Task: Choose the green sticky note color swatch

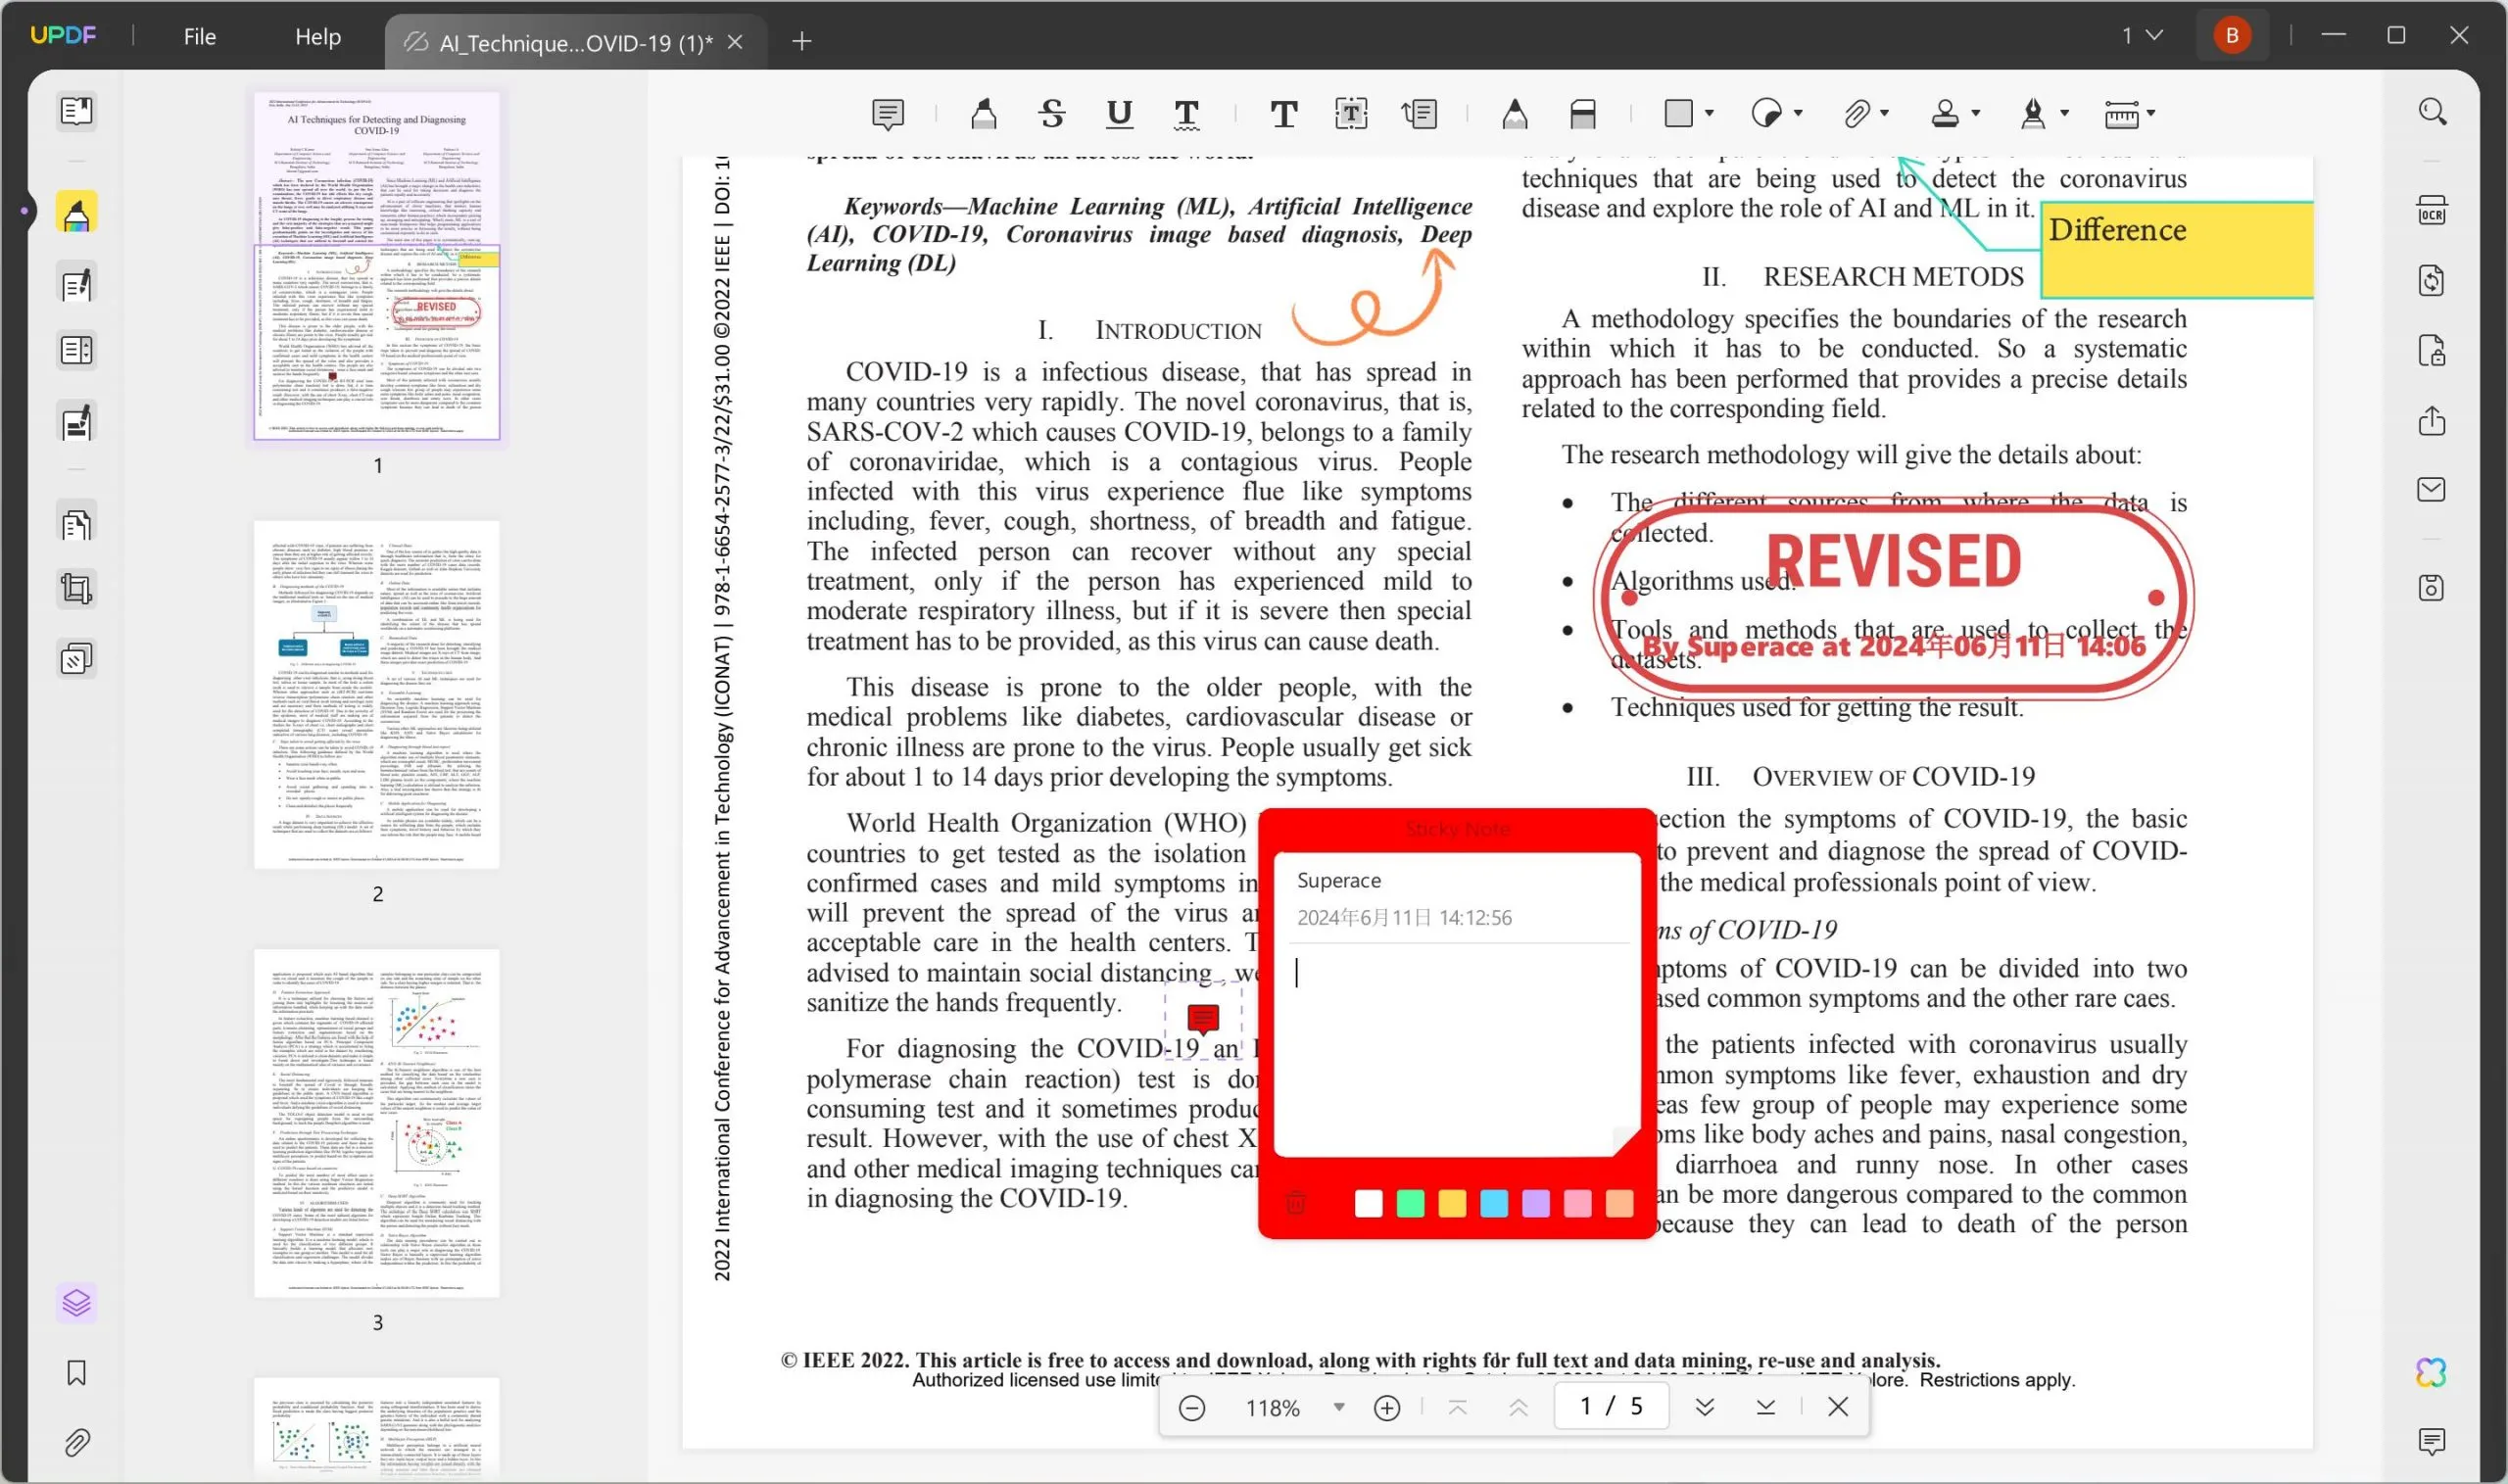Action: click(x=1409, y=1203)
